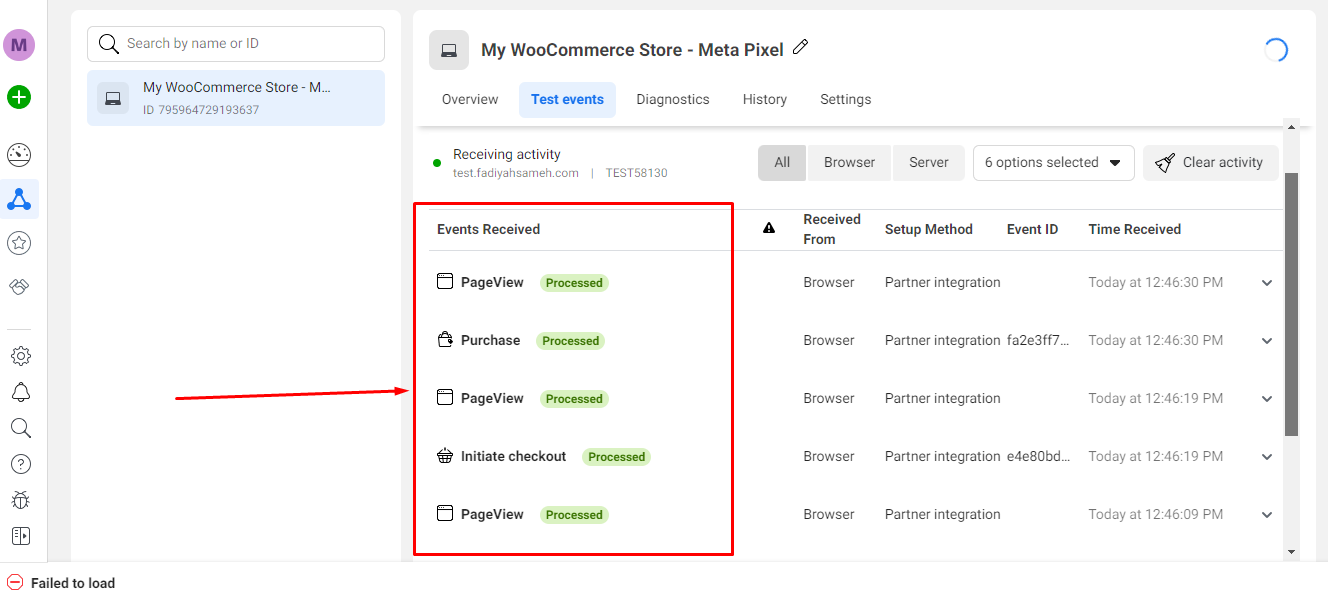
Task: Open the handshake partner integrations icon
Action: [19, 286]
